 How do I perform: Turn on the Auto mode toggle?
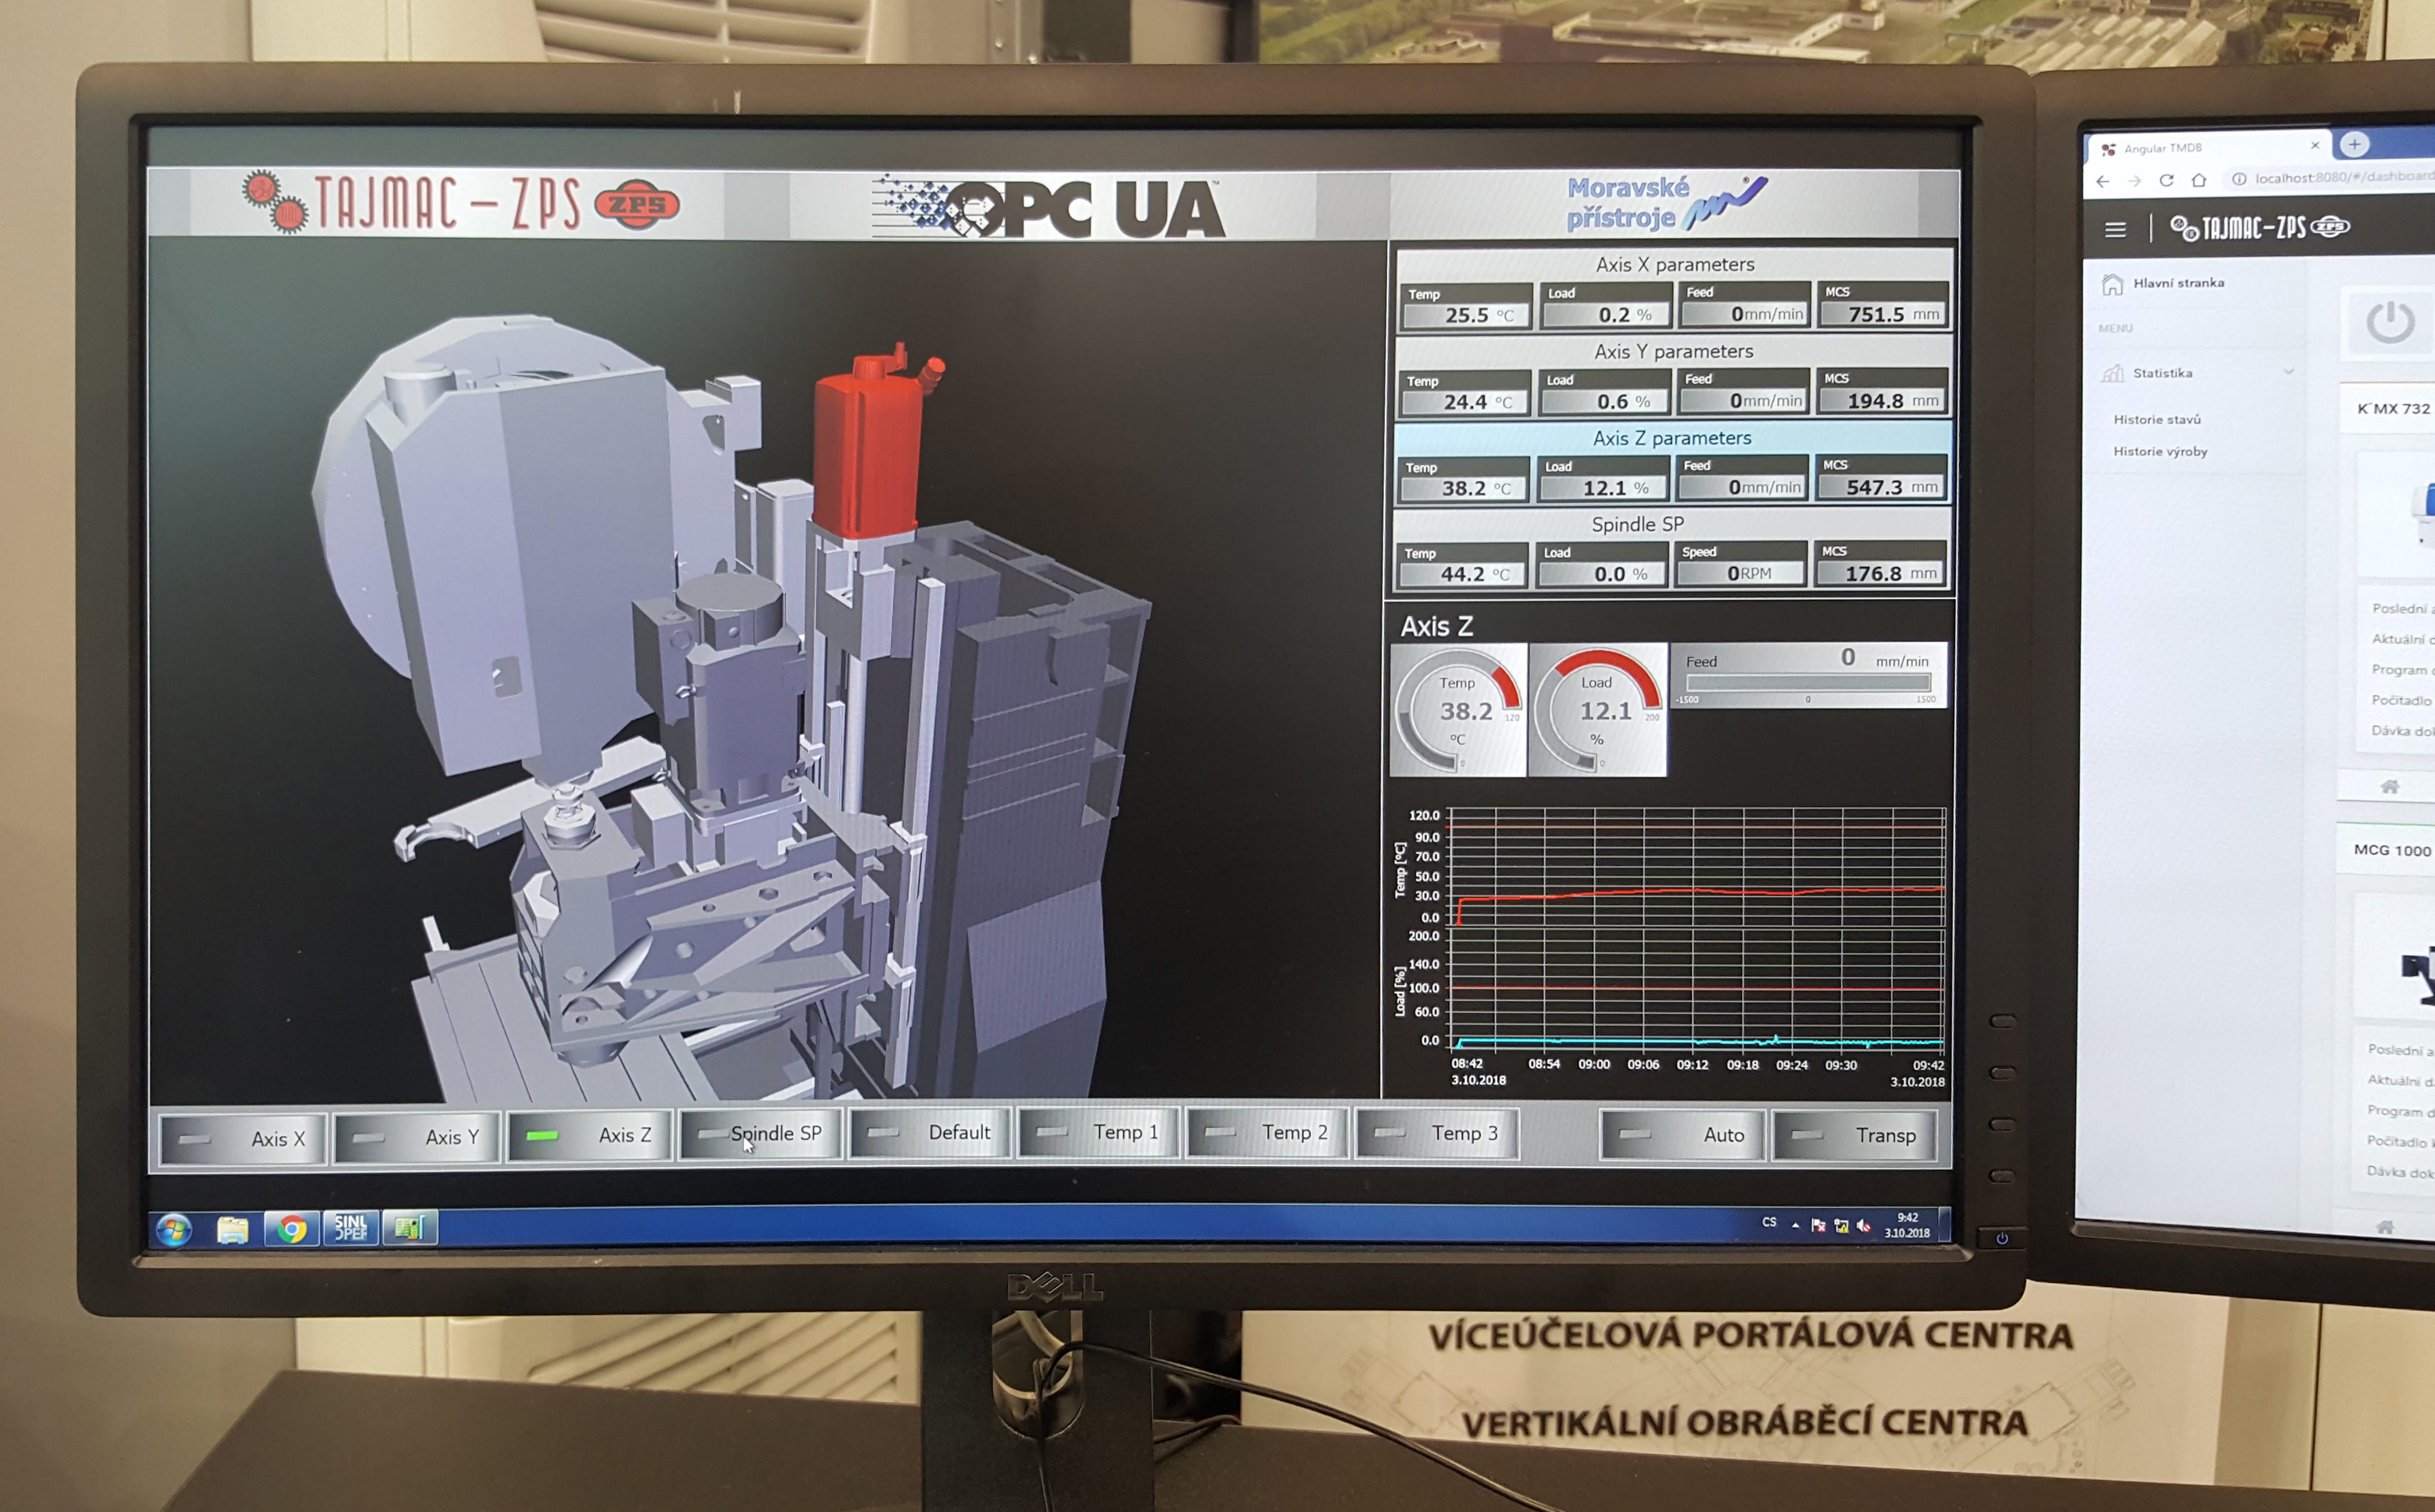click(x=1682, y=1135)
